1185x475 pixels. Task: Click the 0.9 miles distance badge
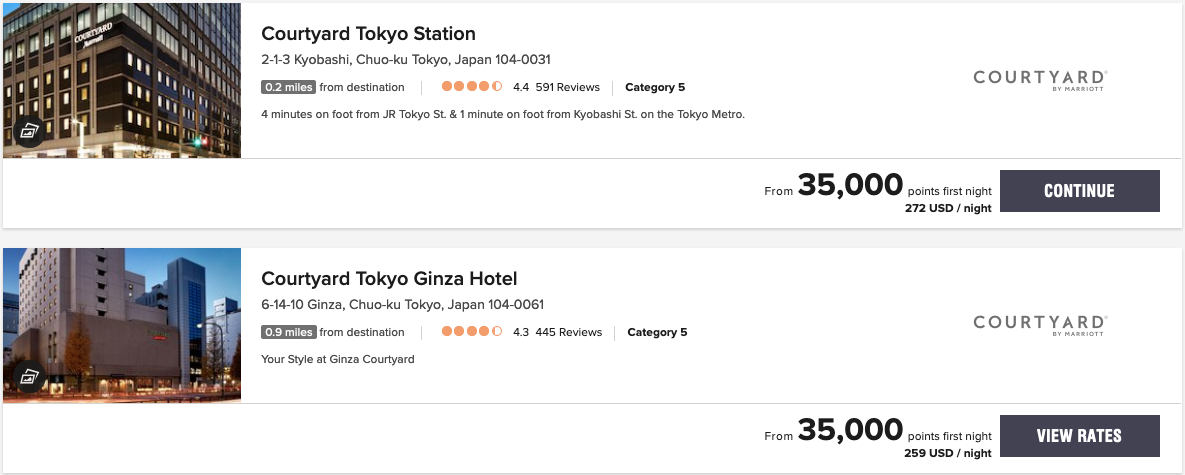(288, 332)
